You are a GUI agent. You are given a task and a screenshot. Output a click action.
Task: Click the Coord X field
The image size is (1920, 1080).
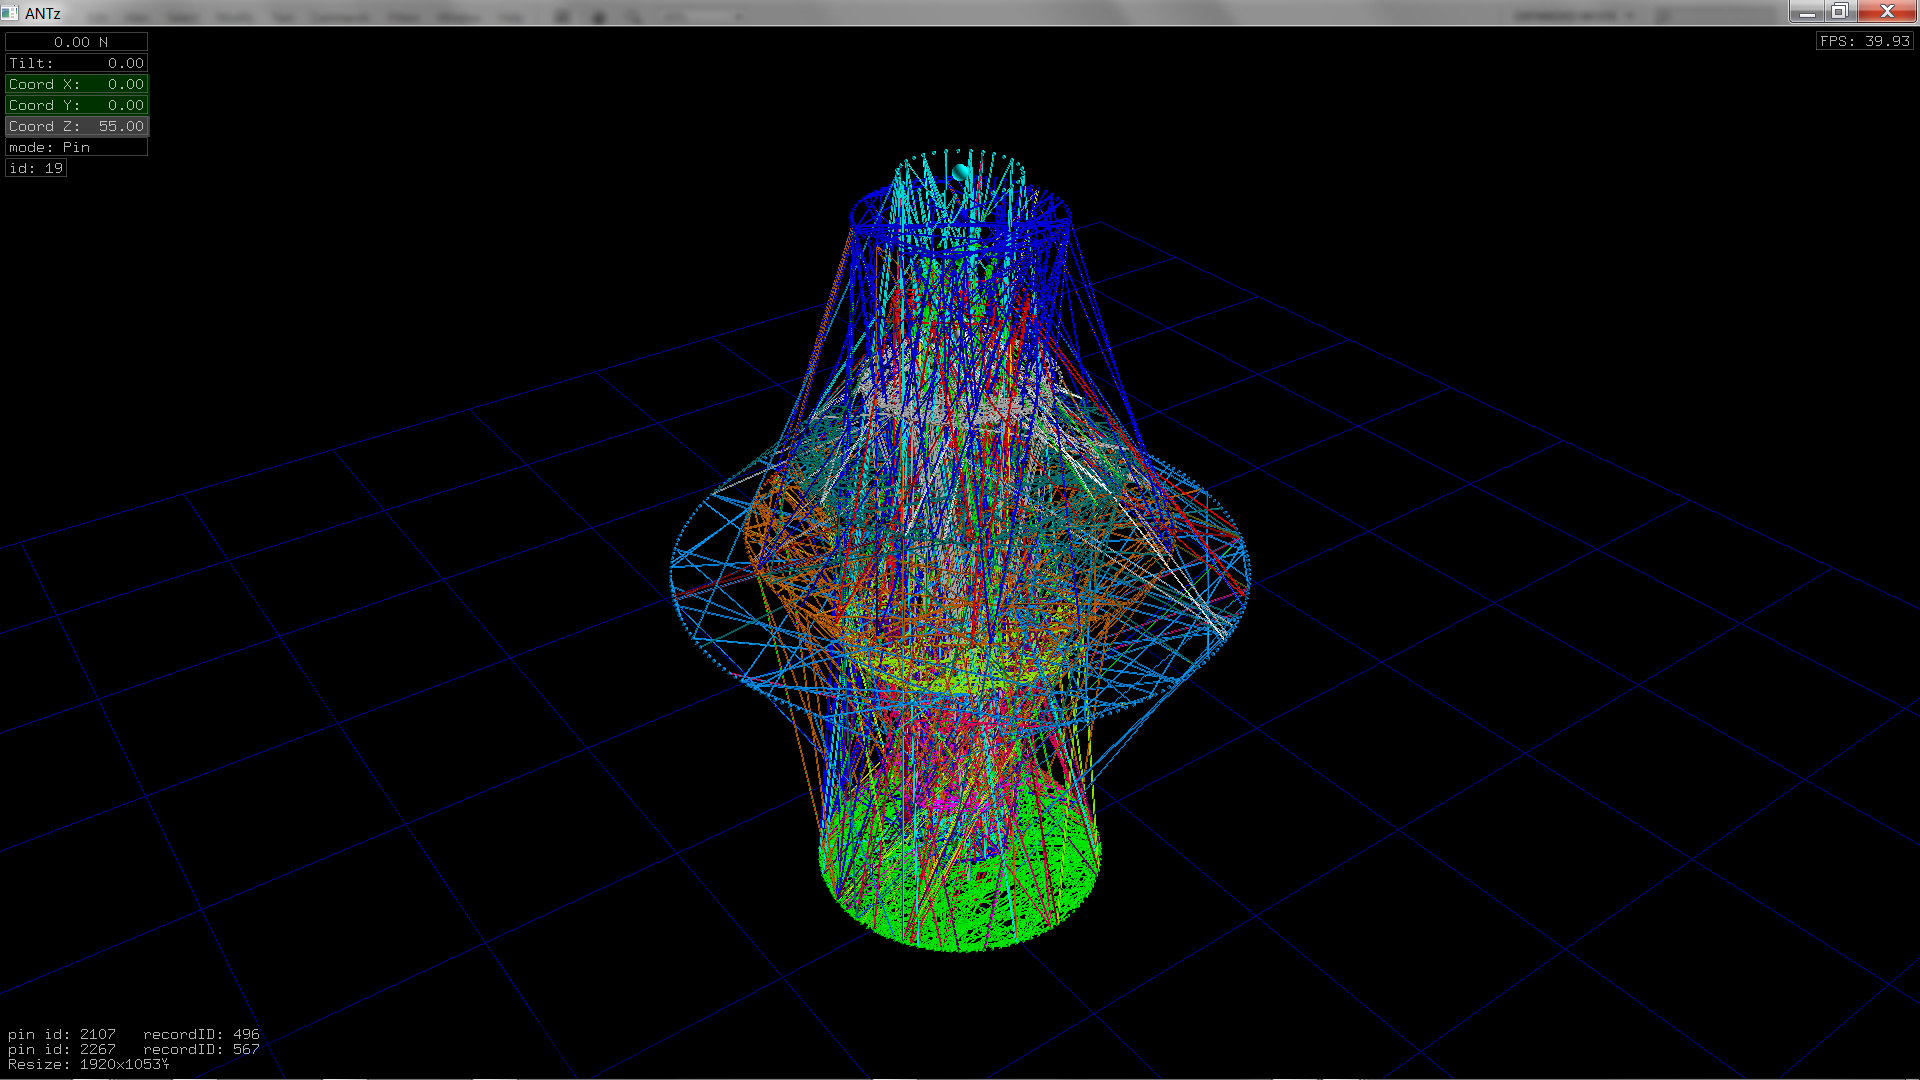77,84
